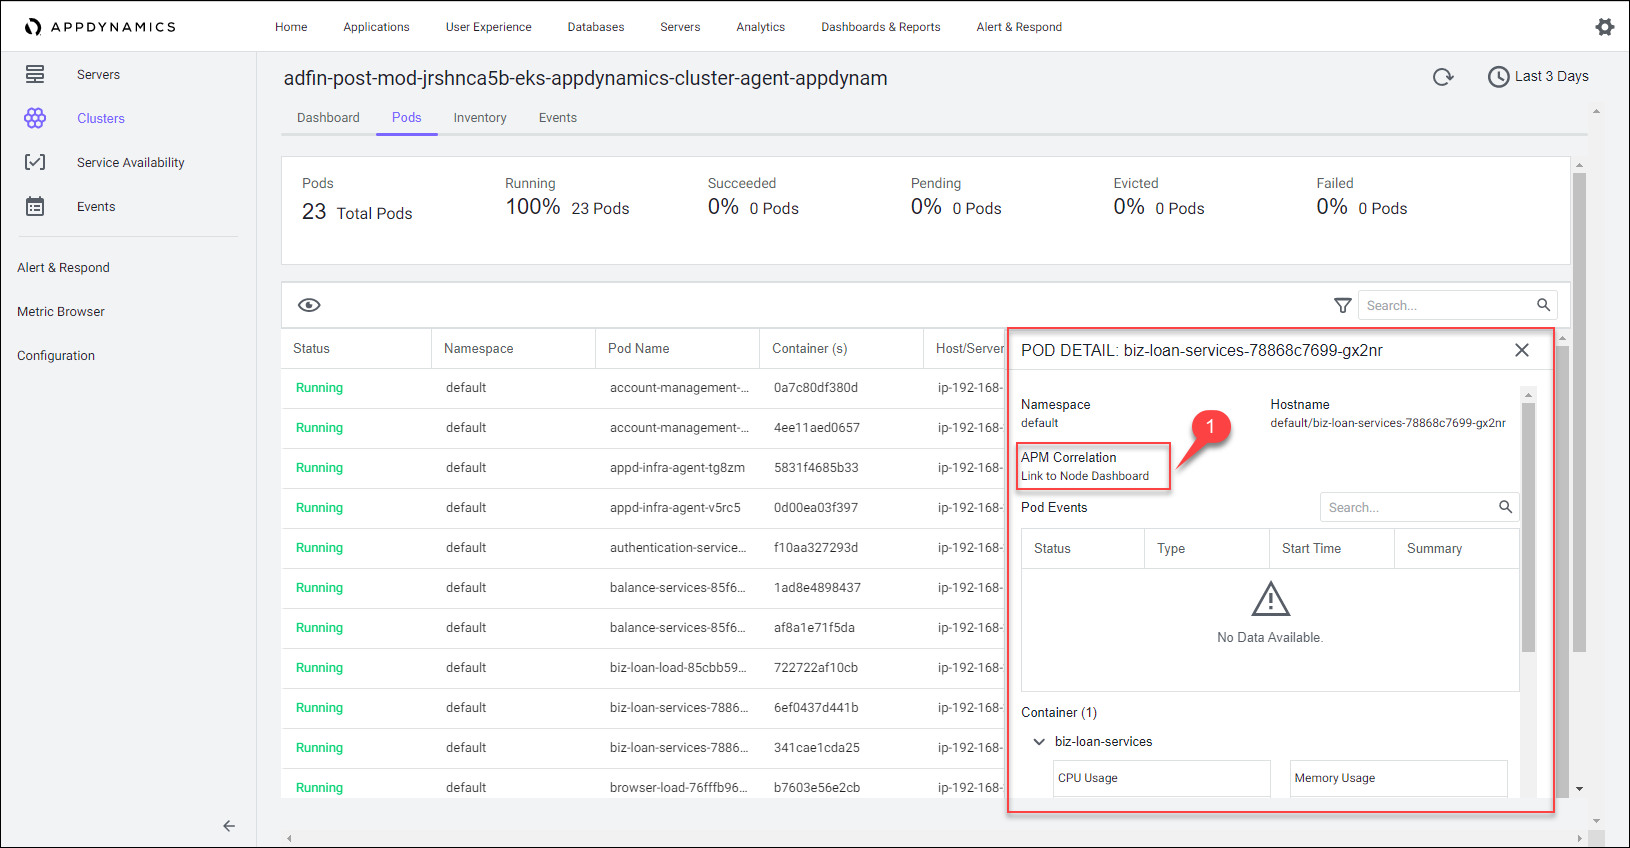Click the filter funnel icon
1630x848 pixels.
1342,305
